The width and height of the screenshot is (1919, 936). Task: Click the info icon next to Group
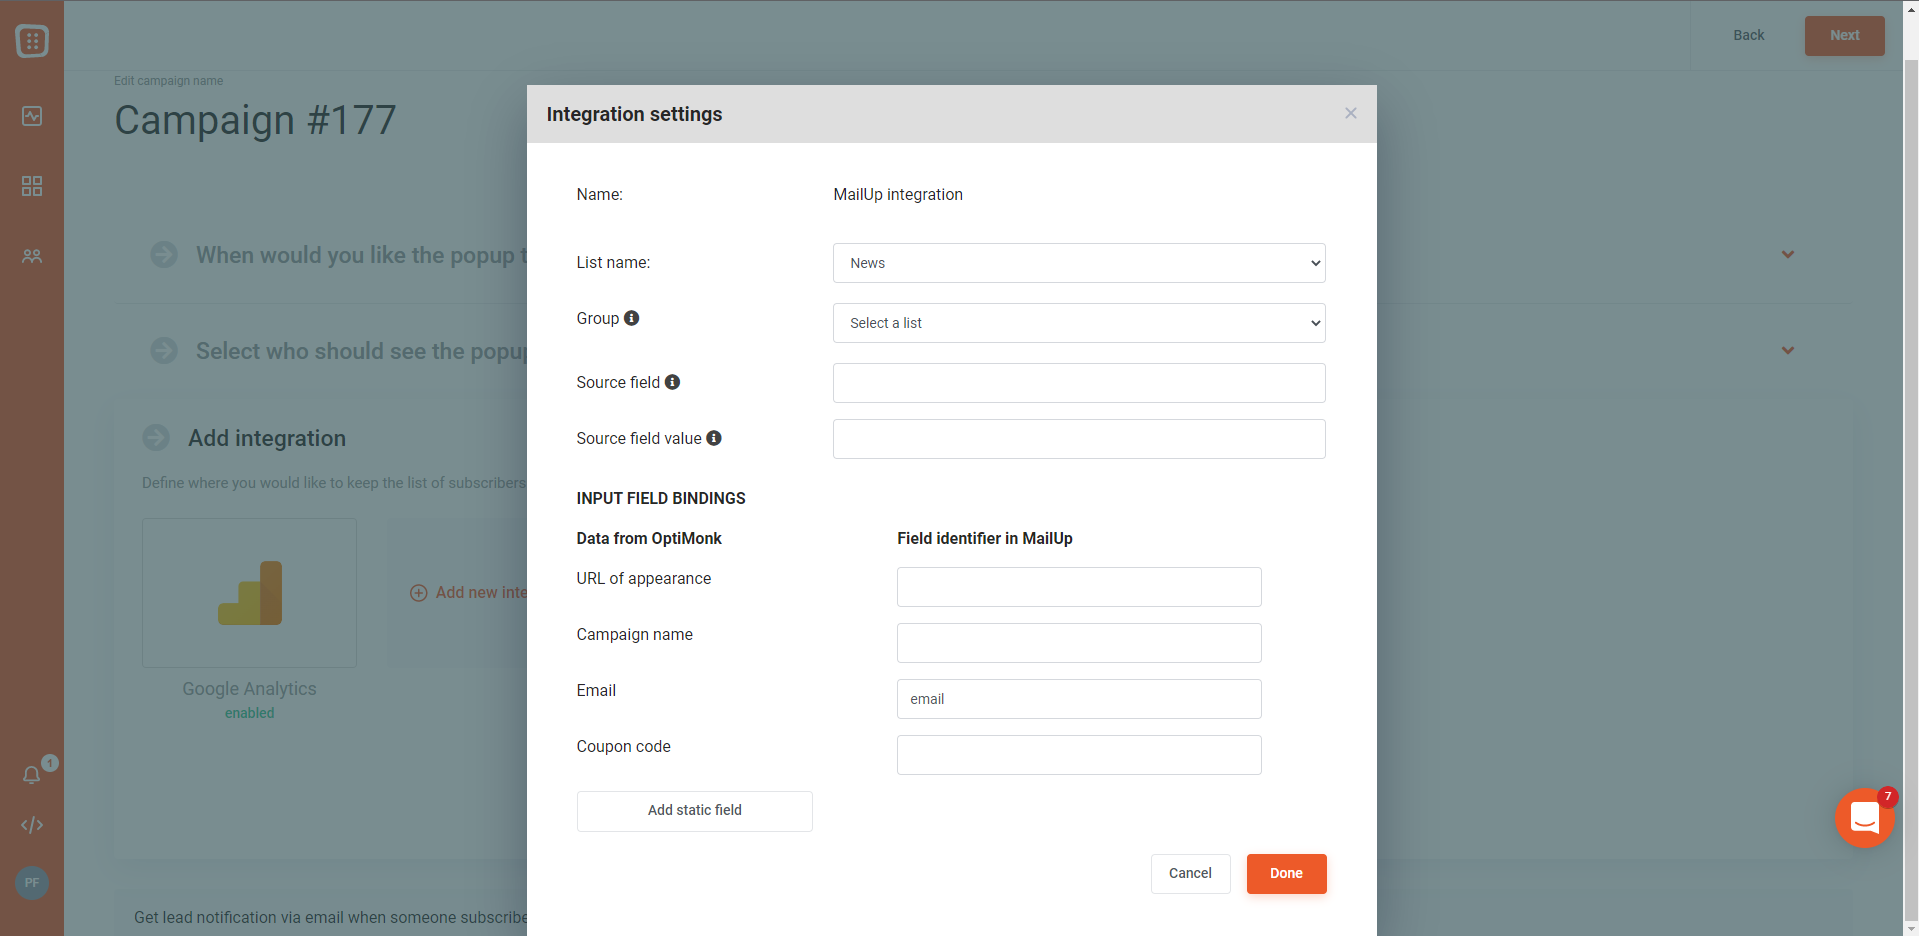coord(632,318)
